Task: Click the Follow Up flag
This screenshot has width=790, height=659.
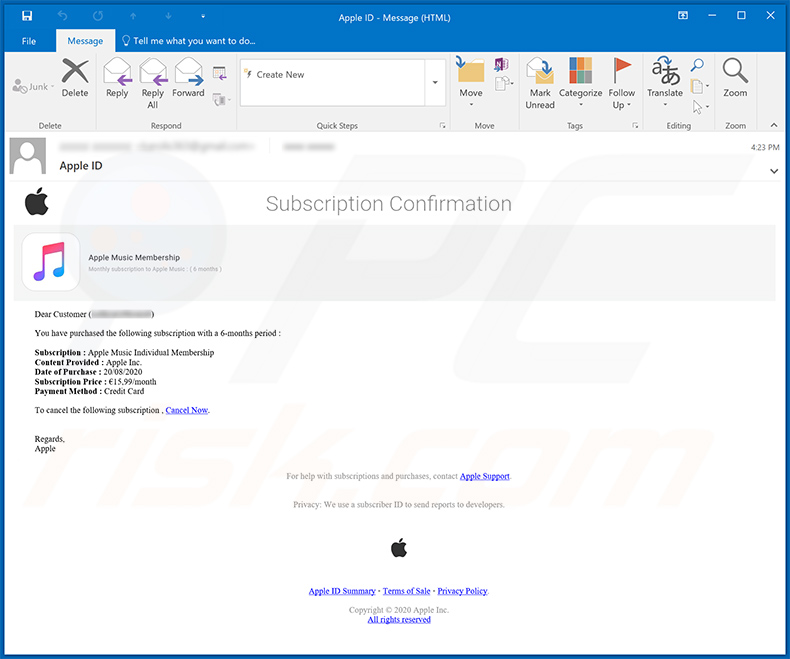Action: click(622, 84)
